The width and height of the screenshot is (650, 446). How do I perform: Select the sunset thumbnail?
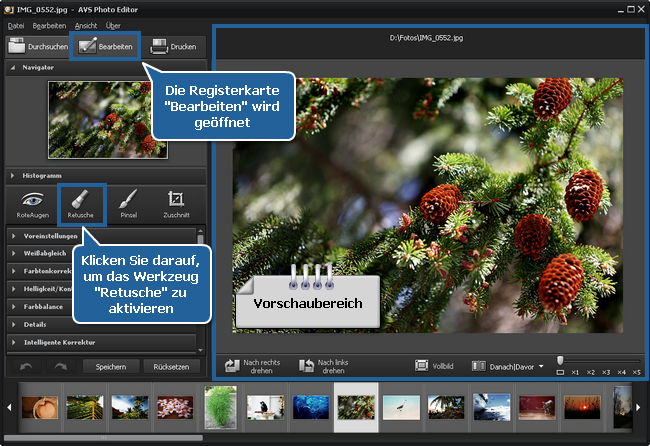click(582, 407)
